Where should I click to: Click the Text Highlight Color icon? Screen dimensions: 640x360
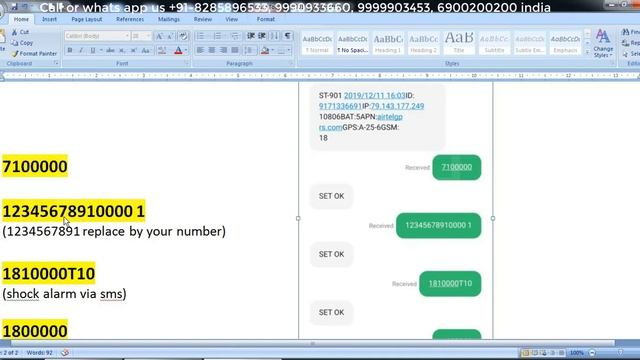[162, 50]
